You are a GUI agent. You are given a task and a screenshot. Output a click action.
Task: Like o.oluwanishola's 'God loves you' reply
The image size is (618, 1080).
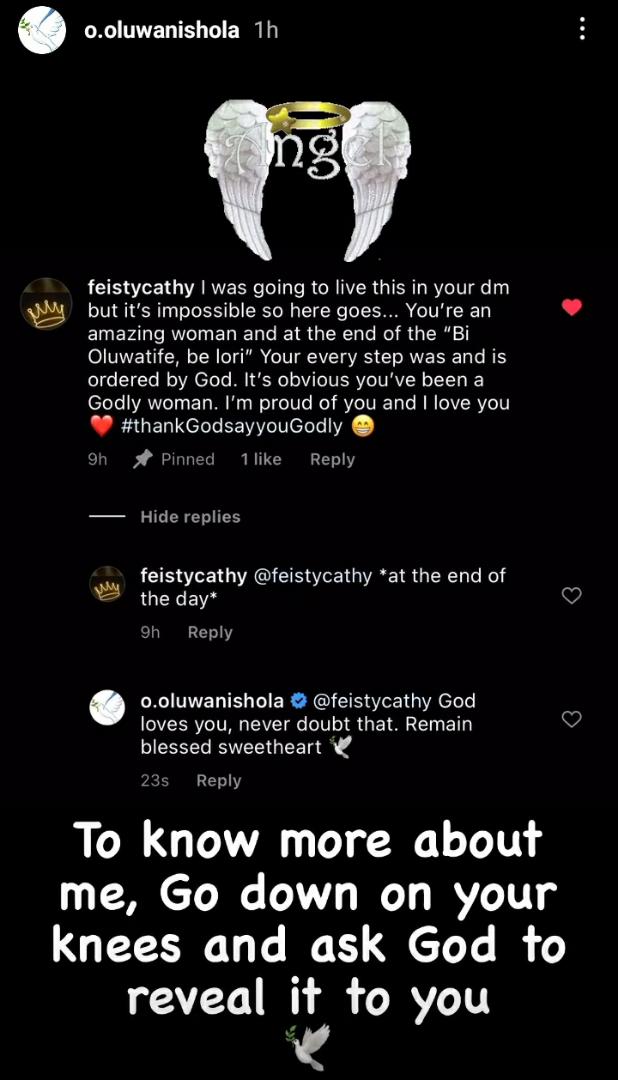(572, 719)
